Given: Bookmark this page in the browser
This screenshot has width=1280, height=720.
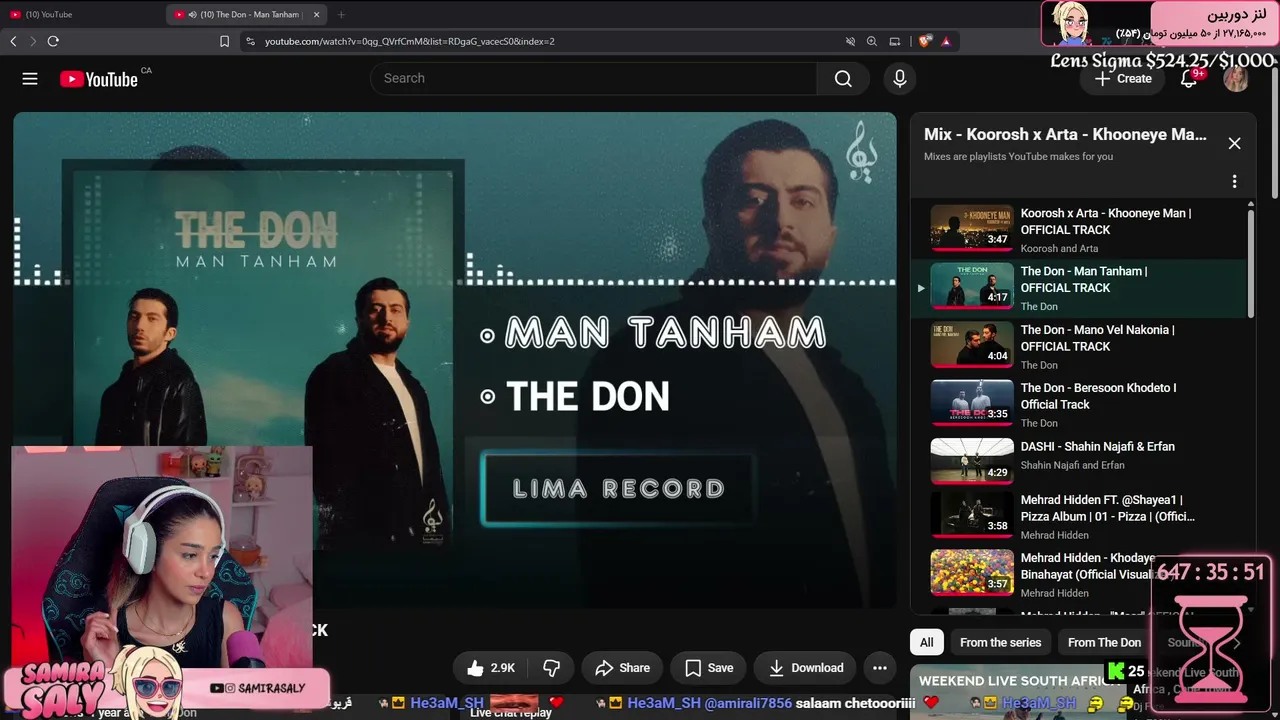Looking at the screenshot, I should (x=224, y=41).
